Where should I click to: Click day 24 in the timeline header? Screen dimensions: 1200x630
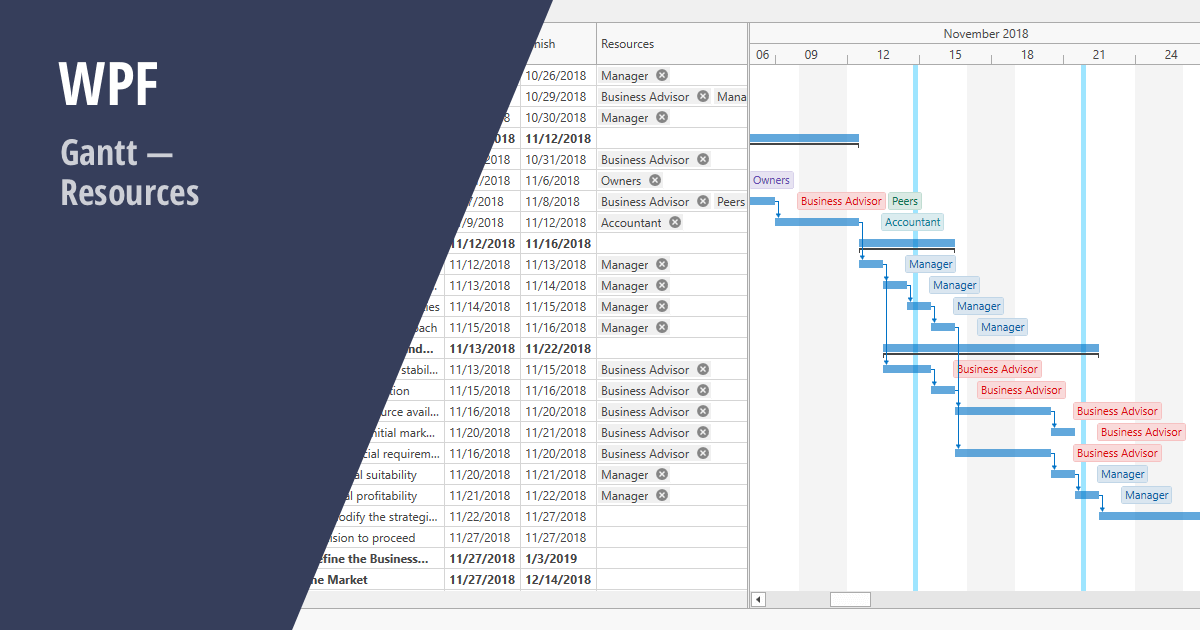click(1171, 55)
